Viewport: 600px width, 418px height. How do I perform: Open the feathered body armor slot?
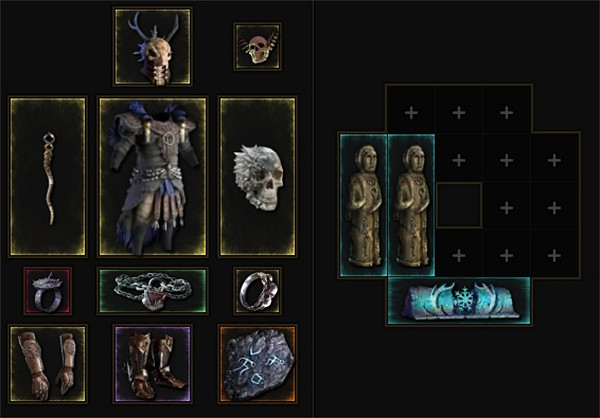point(153,176)
